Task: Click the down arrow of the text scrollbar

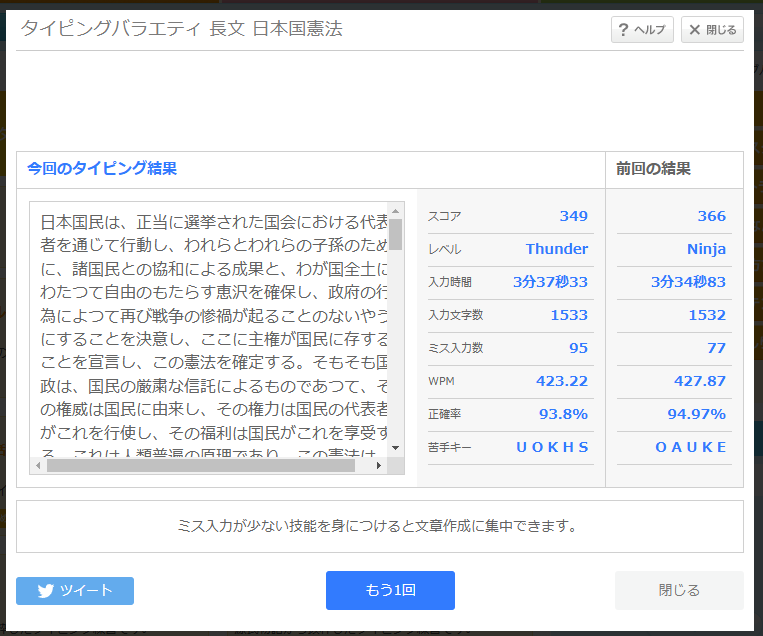Action: pos(396,448)
